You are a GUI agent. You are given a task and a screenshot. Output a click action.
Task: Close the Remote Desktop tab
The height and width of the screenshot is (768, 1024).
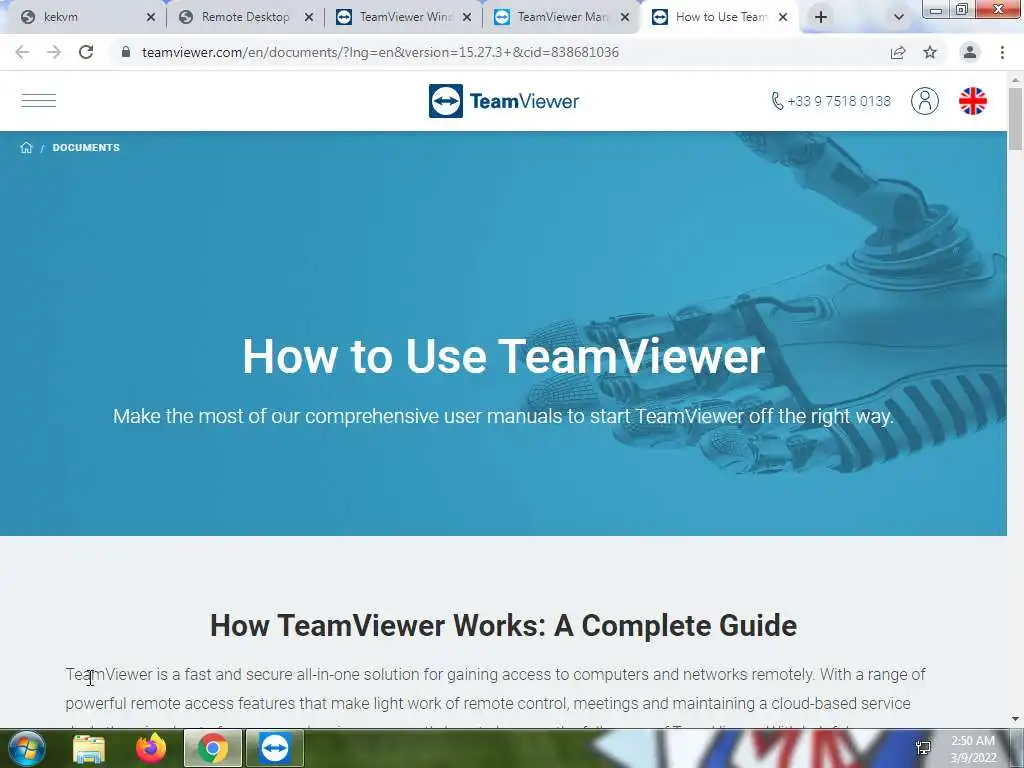point(309,18)
